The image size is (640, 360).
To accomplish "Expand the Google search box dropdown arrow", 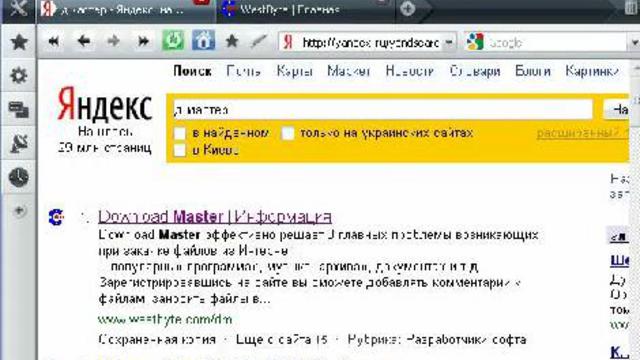I will [x=634, y=43].
